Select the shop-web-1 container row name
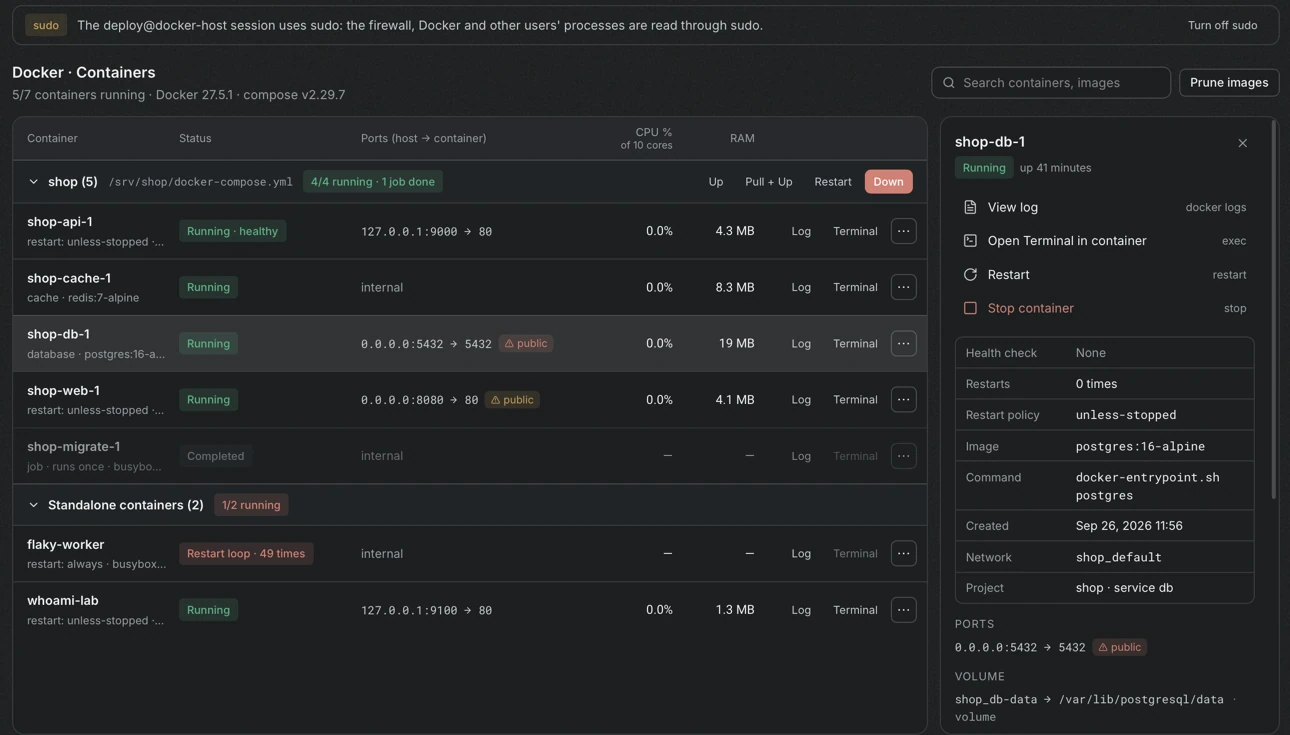The height and width of the screenshot is (735, 1290). point(63,391)
